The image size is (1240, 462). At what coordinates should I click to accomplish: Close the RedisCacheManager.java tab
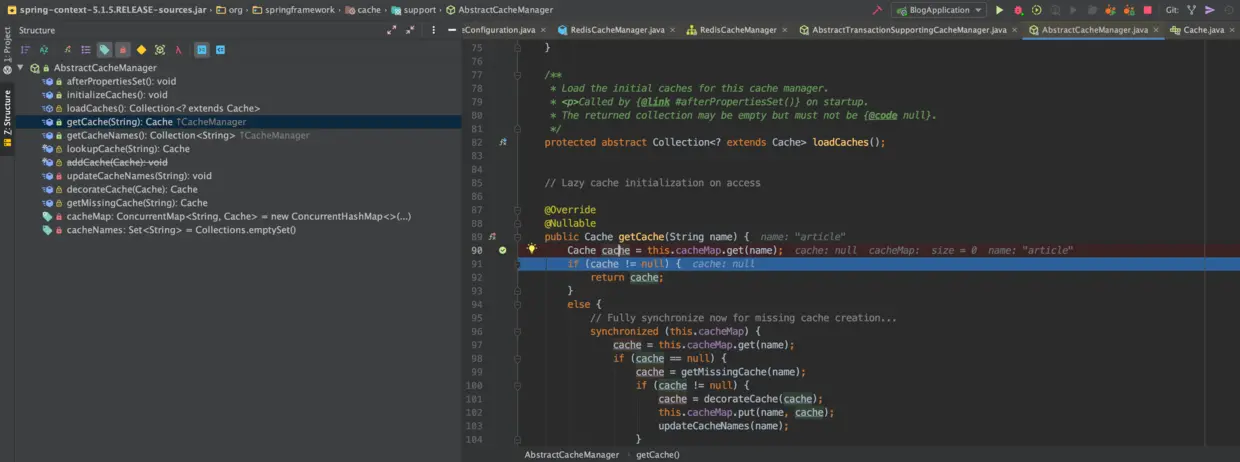[x=674, y=30]
